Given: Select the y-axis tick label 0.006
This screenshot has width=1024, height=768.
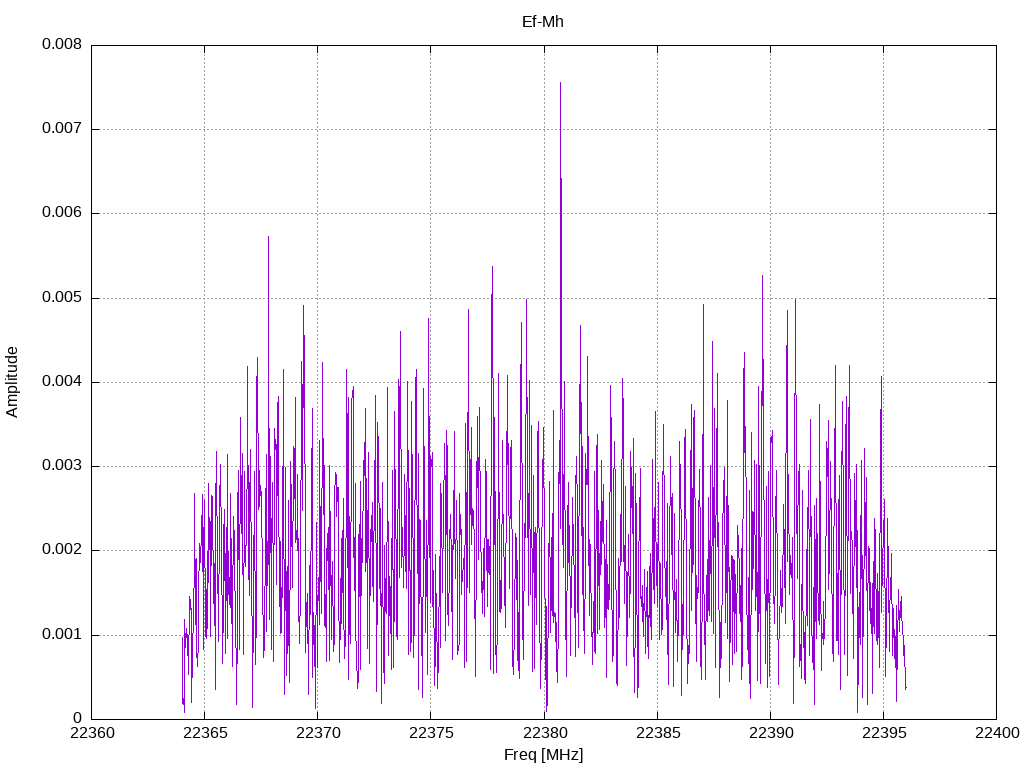Looking at the screenshot, I should pos(62,213).
